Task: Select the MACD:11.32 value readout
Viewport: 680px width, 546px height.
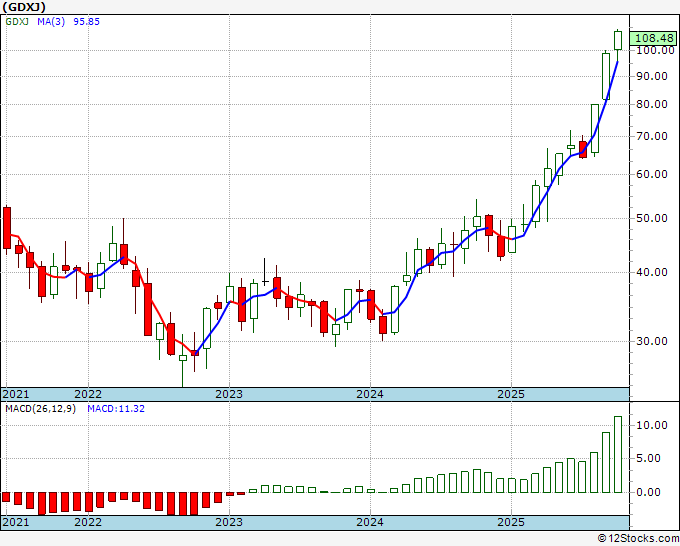Action: tap(116, 409)
